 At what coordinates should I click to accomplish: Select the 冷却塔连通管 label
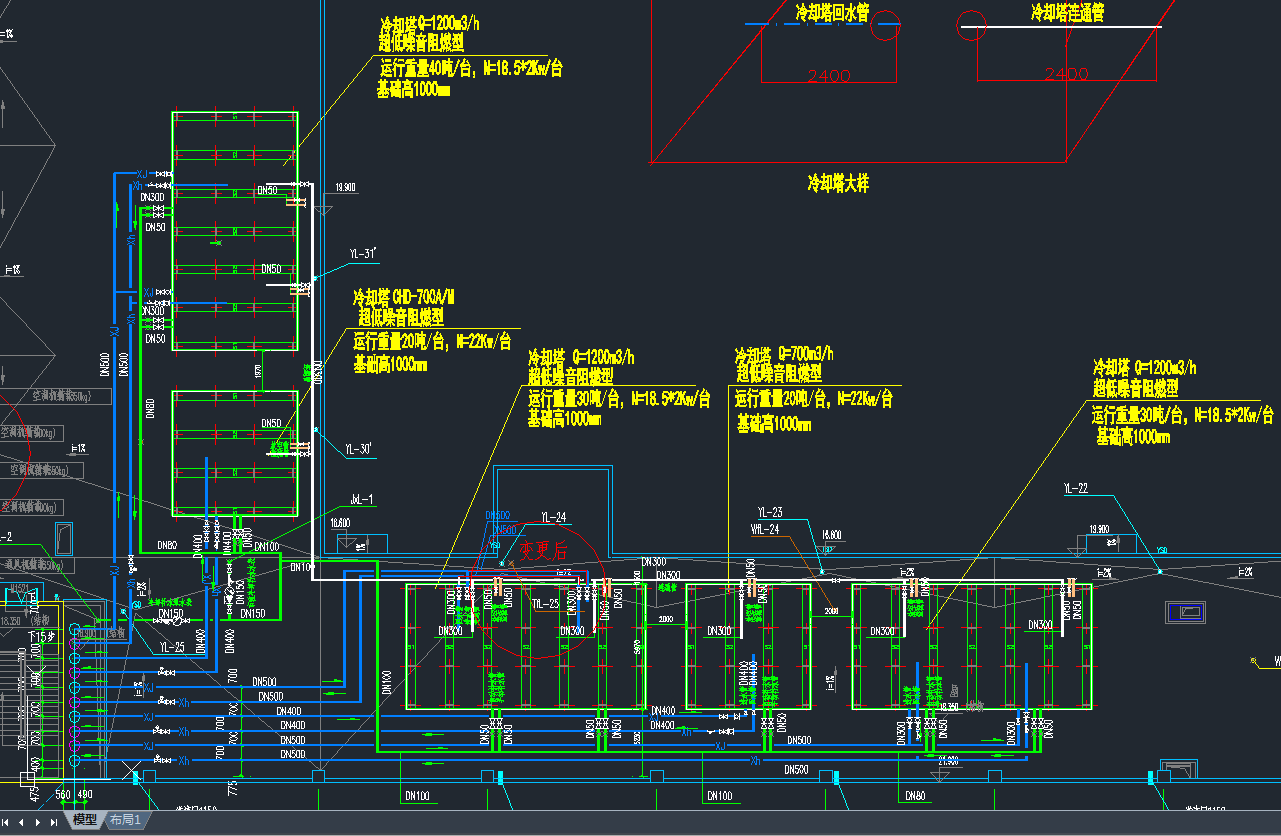pos(1074,12)
